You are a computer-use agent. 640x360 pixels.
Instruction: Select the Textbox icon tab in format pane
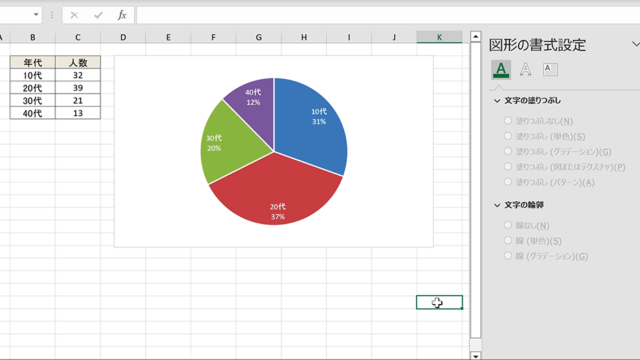550,69
